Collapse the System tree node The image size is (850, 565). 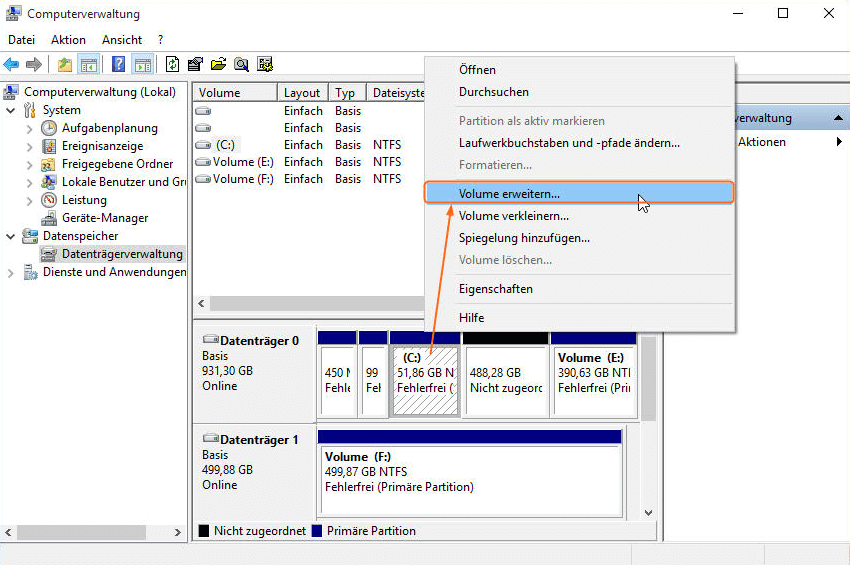pos(11,110)
